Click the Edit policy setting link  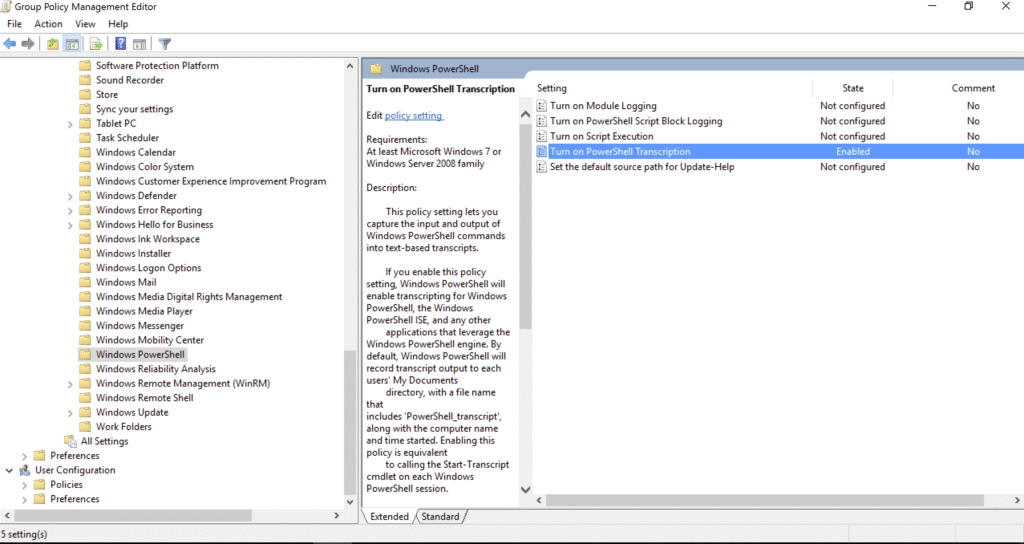[x=414, y=116]
